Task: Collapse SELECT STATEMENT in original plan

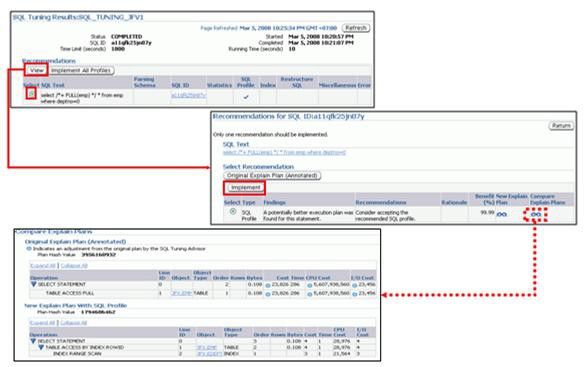Action: tap(33, 285)
